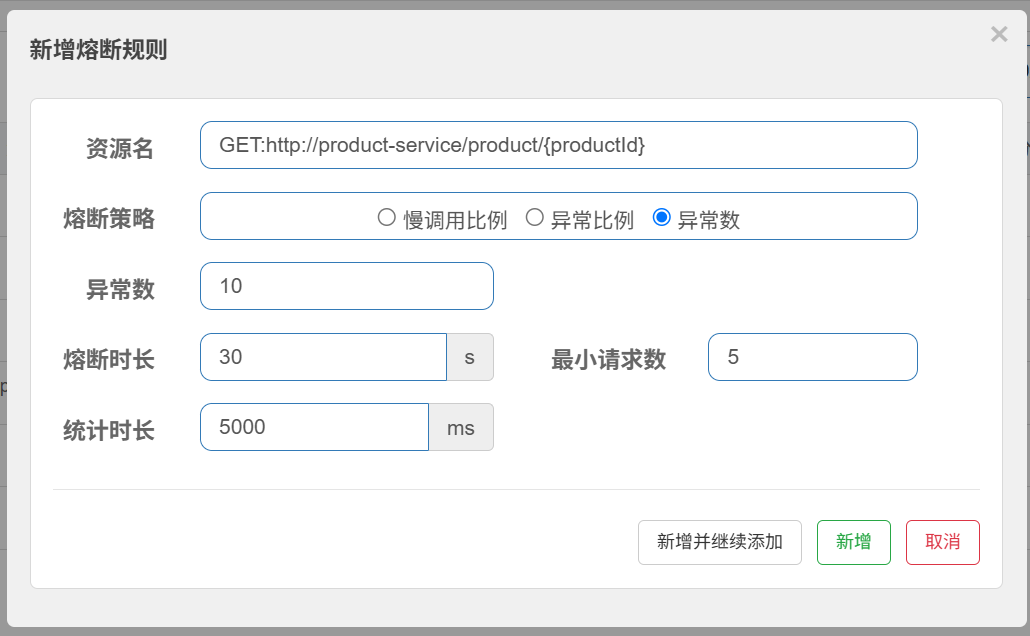
Task: Click the green 新增 button
Action: [853, 542]
